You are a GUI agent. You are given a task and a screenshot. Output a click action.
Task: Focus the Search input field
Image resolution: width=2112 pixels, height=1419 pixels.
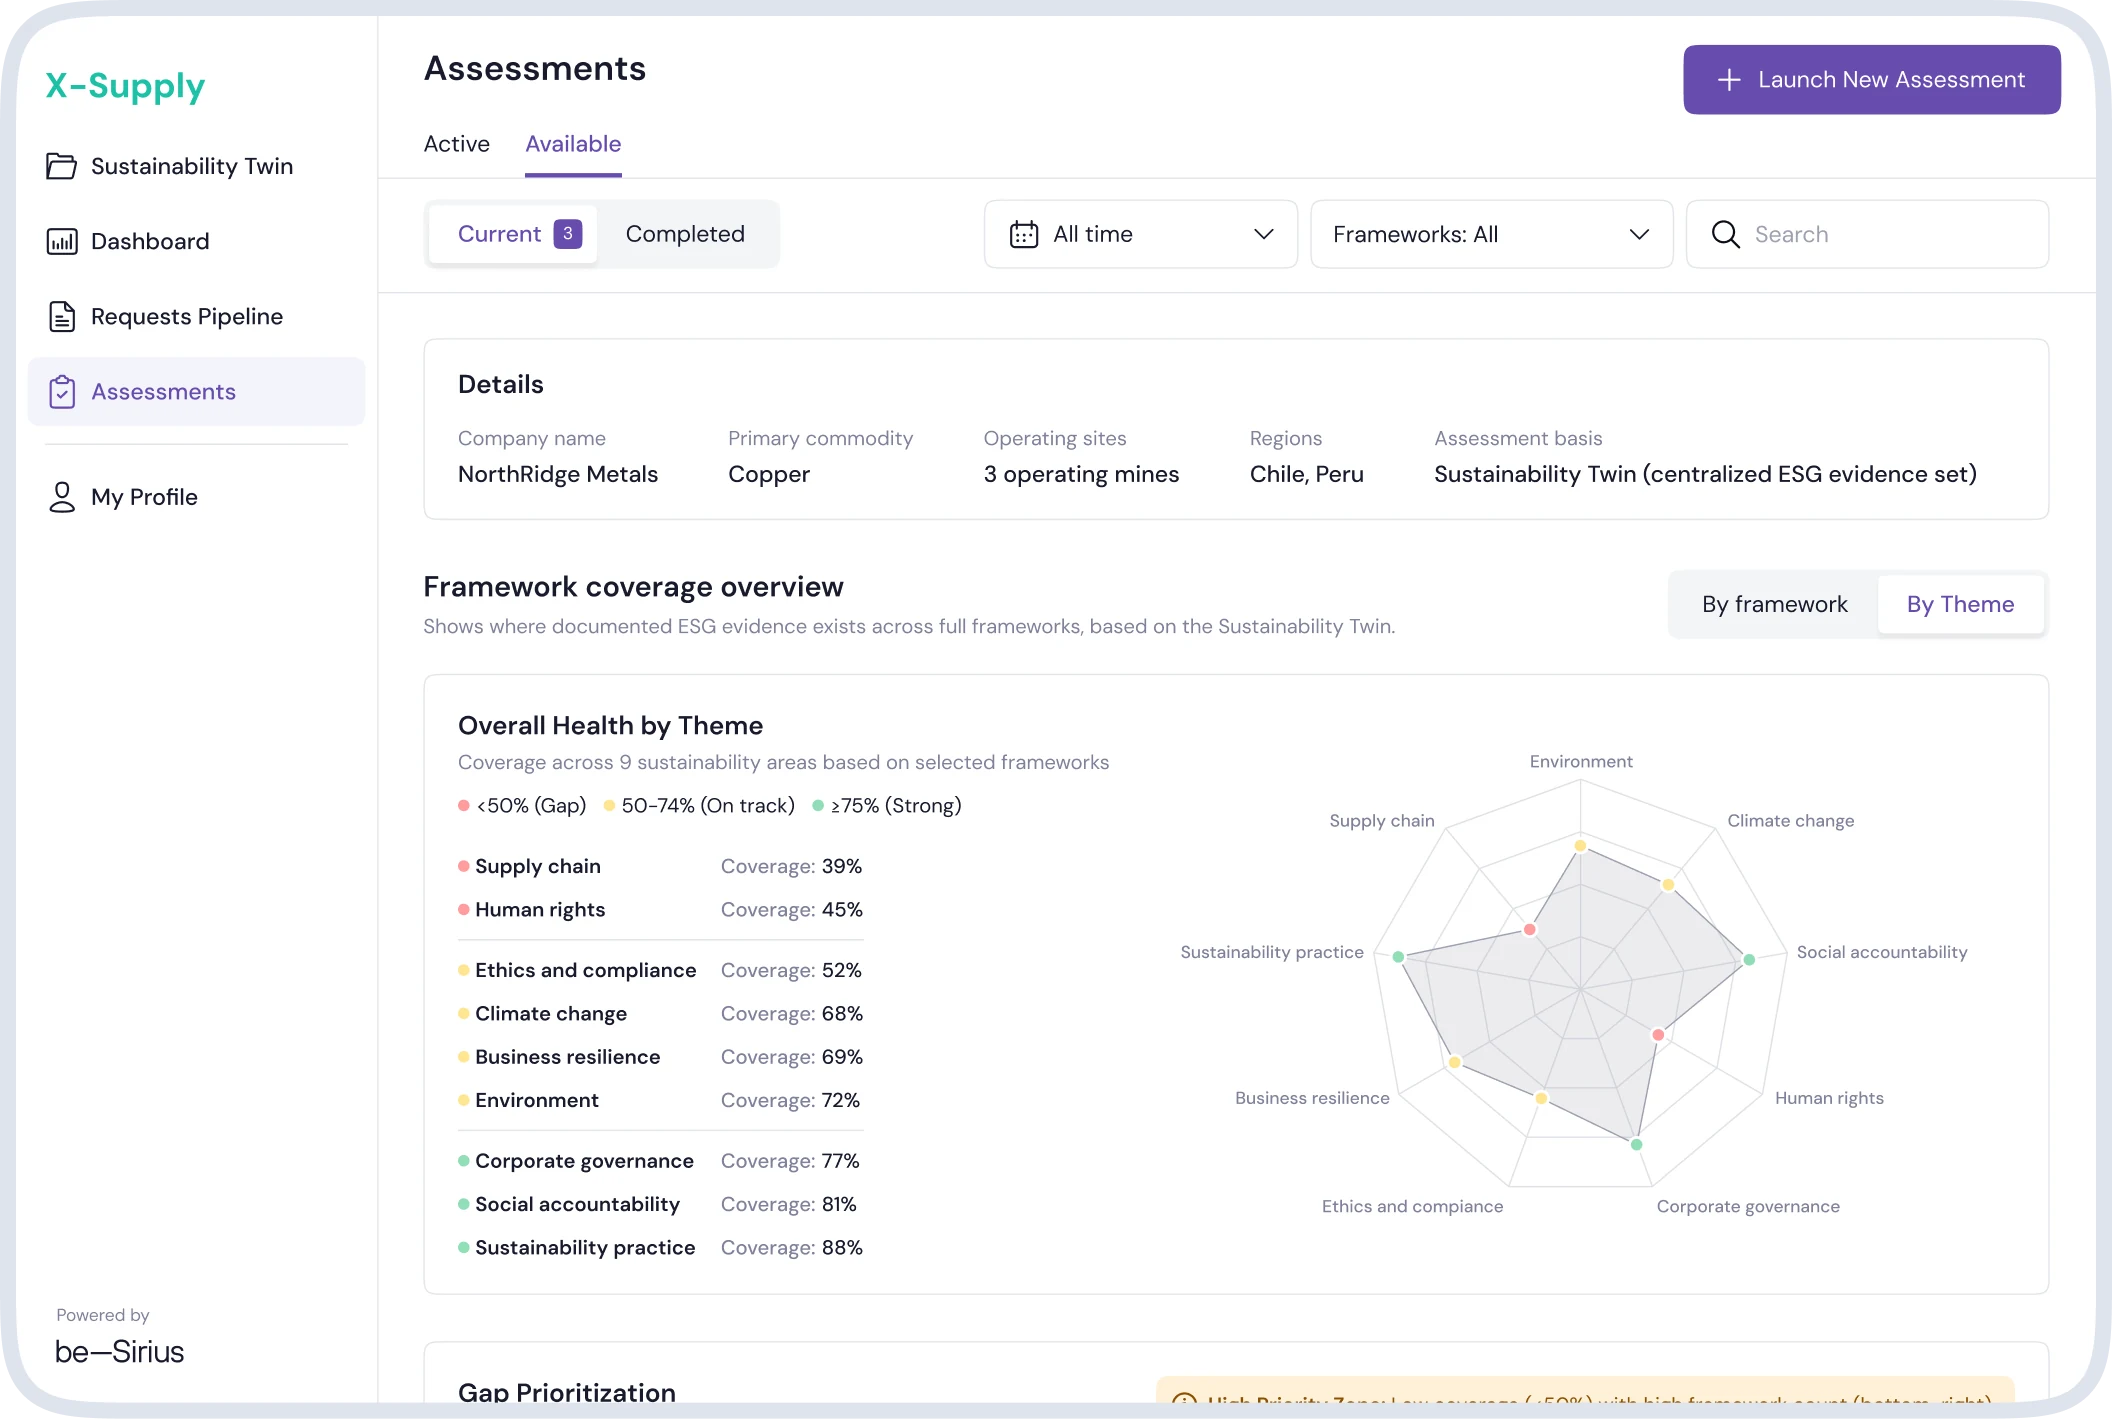(1867, 234)
